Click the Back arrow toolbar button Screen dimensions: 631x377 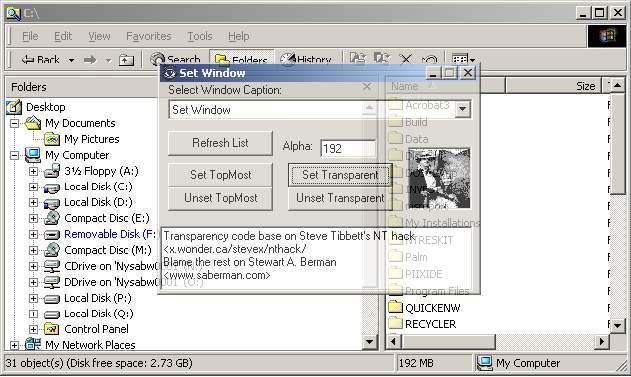(x=40, y=60)
